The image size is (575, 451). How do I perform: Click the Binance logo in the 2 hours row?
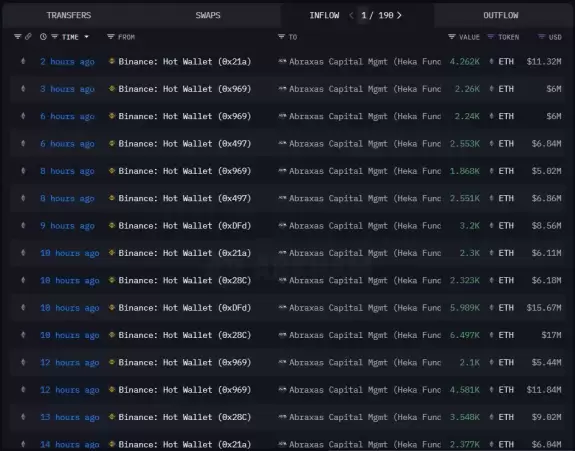click(112, 61)
